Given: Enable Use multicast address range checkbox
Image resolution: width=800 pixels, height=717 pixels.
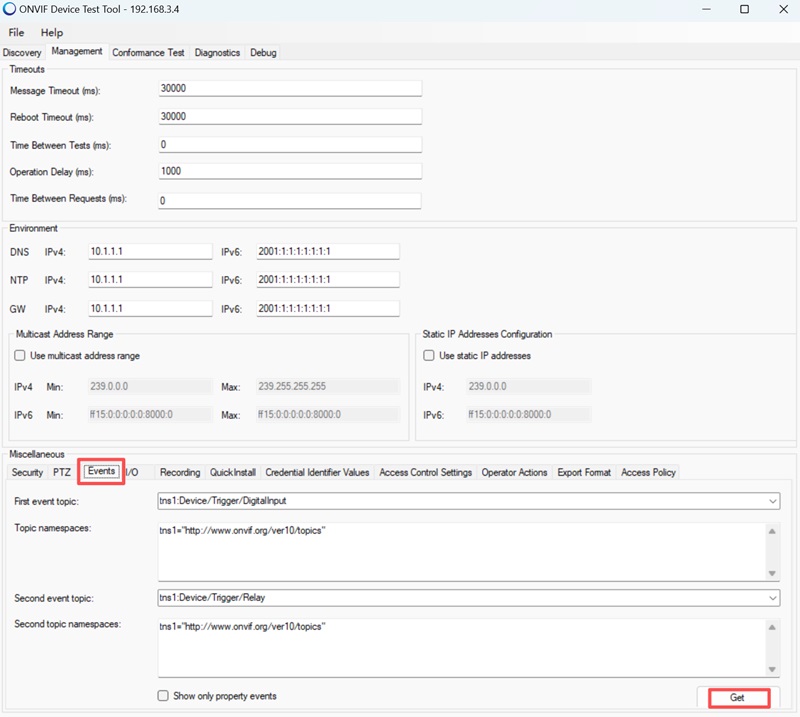Looking at the screenshot, I should (20, 355).
